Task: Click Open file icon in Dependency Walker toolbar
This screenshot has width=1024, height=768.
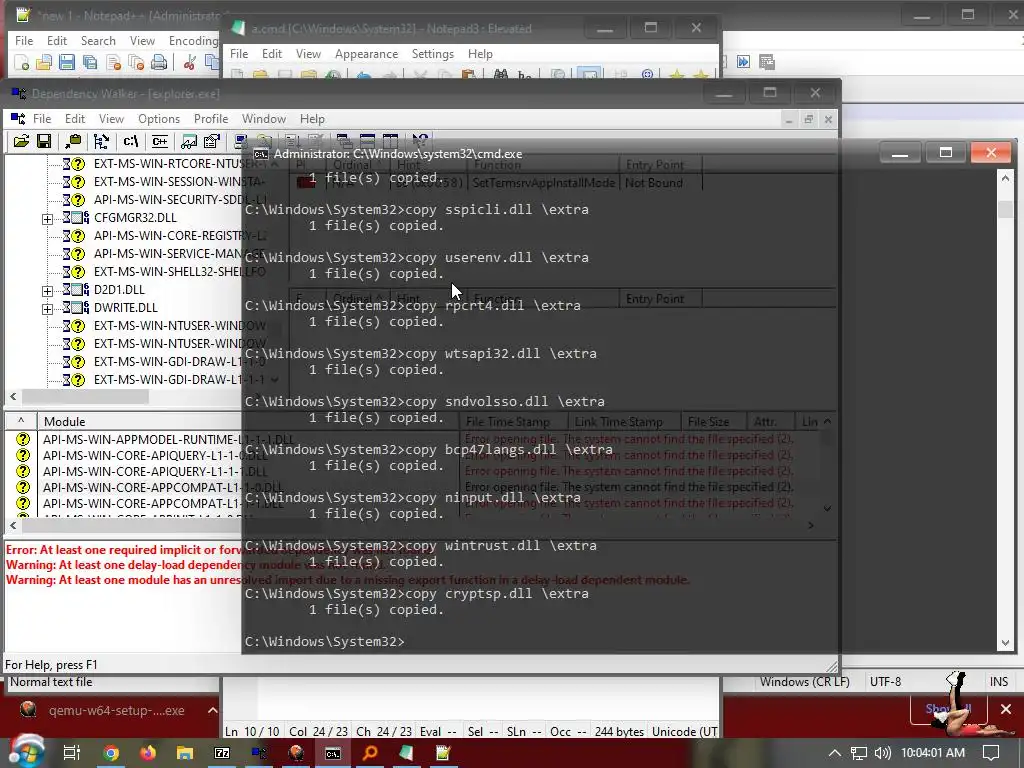Action: click(x=21, y=141)
